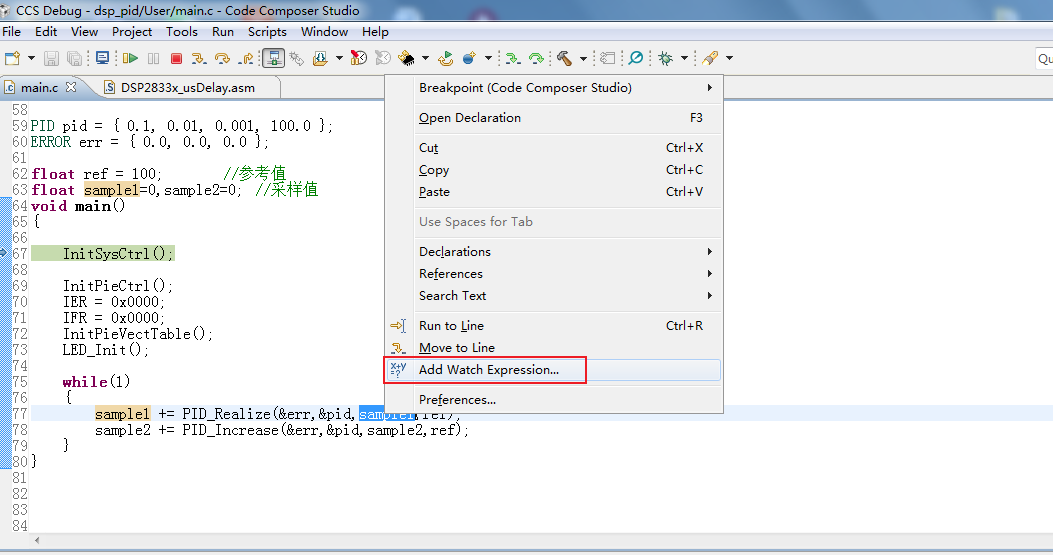1053x555 pixels.
Task: Expand the References submenu
Action: [567, 273]
